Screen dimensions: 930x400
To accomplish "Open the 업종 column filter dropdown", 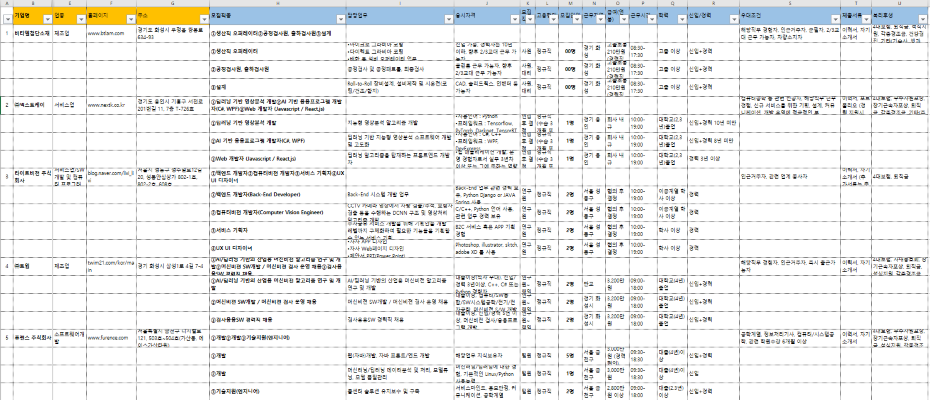I will click(83, 18).
